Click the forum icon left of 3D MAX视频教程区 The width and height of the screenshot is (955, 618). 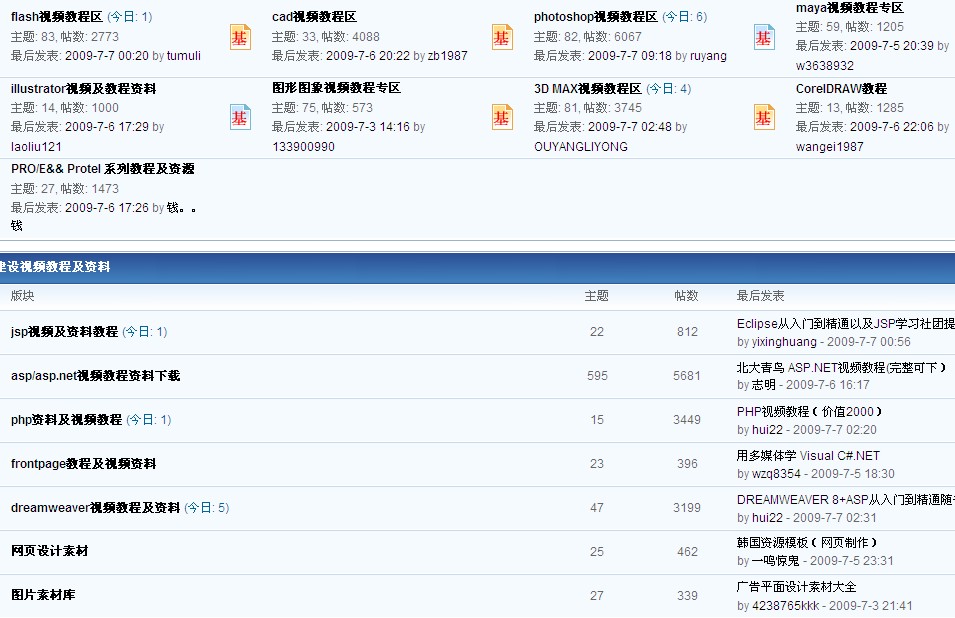click(x=502, y=117)
